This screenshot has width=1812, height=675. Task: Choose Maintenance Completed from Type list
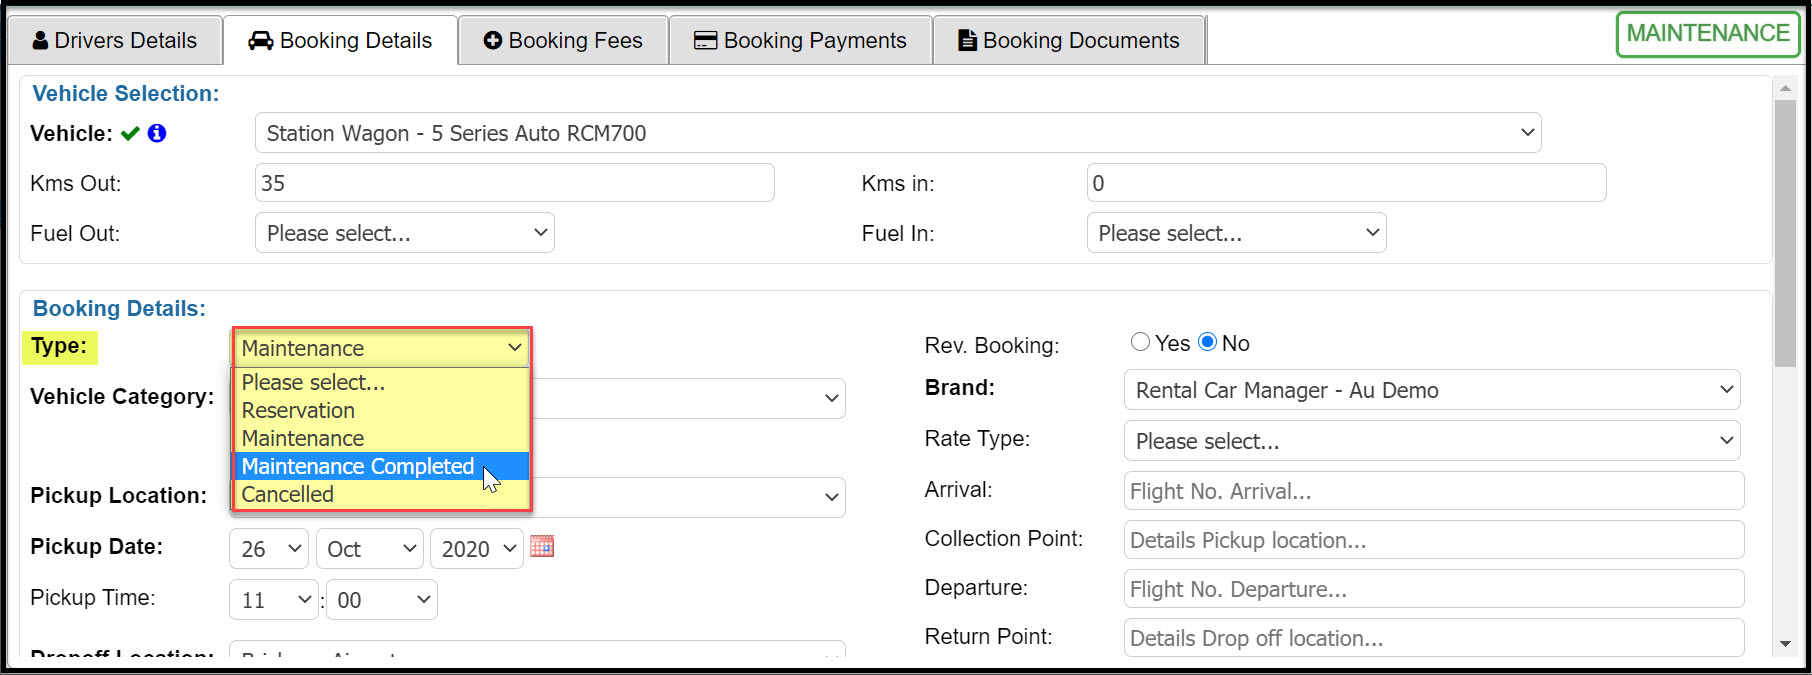click(358, 466)
